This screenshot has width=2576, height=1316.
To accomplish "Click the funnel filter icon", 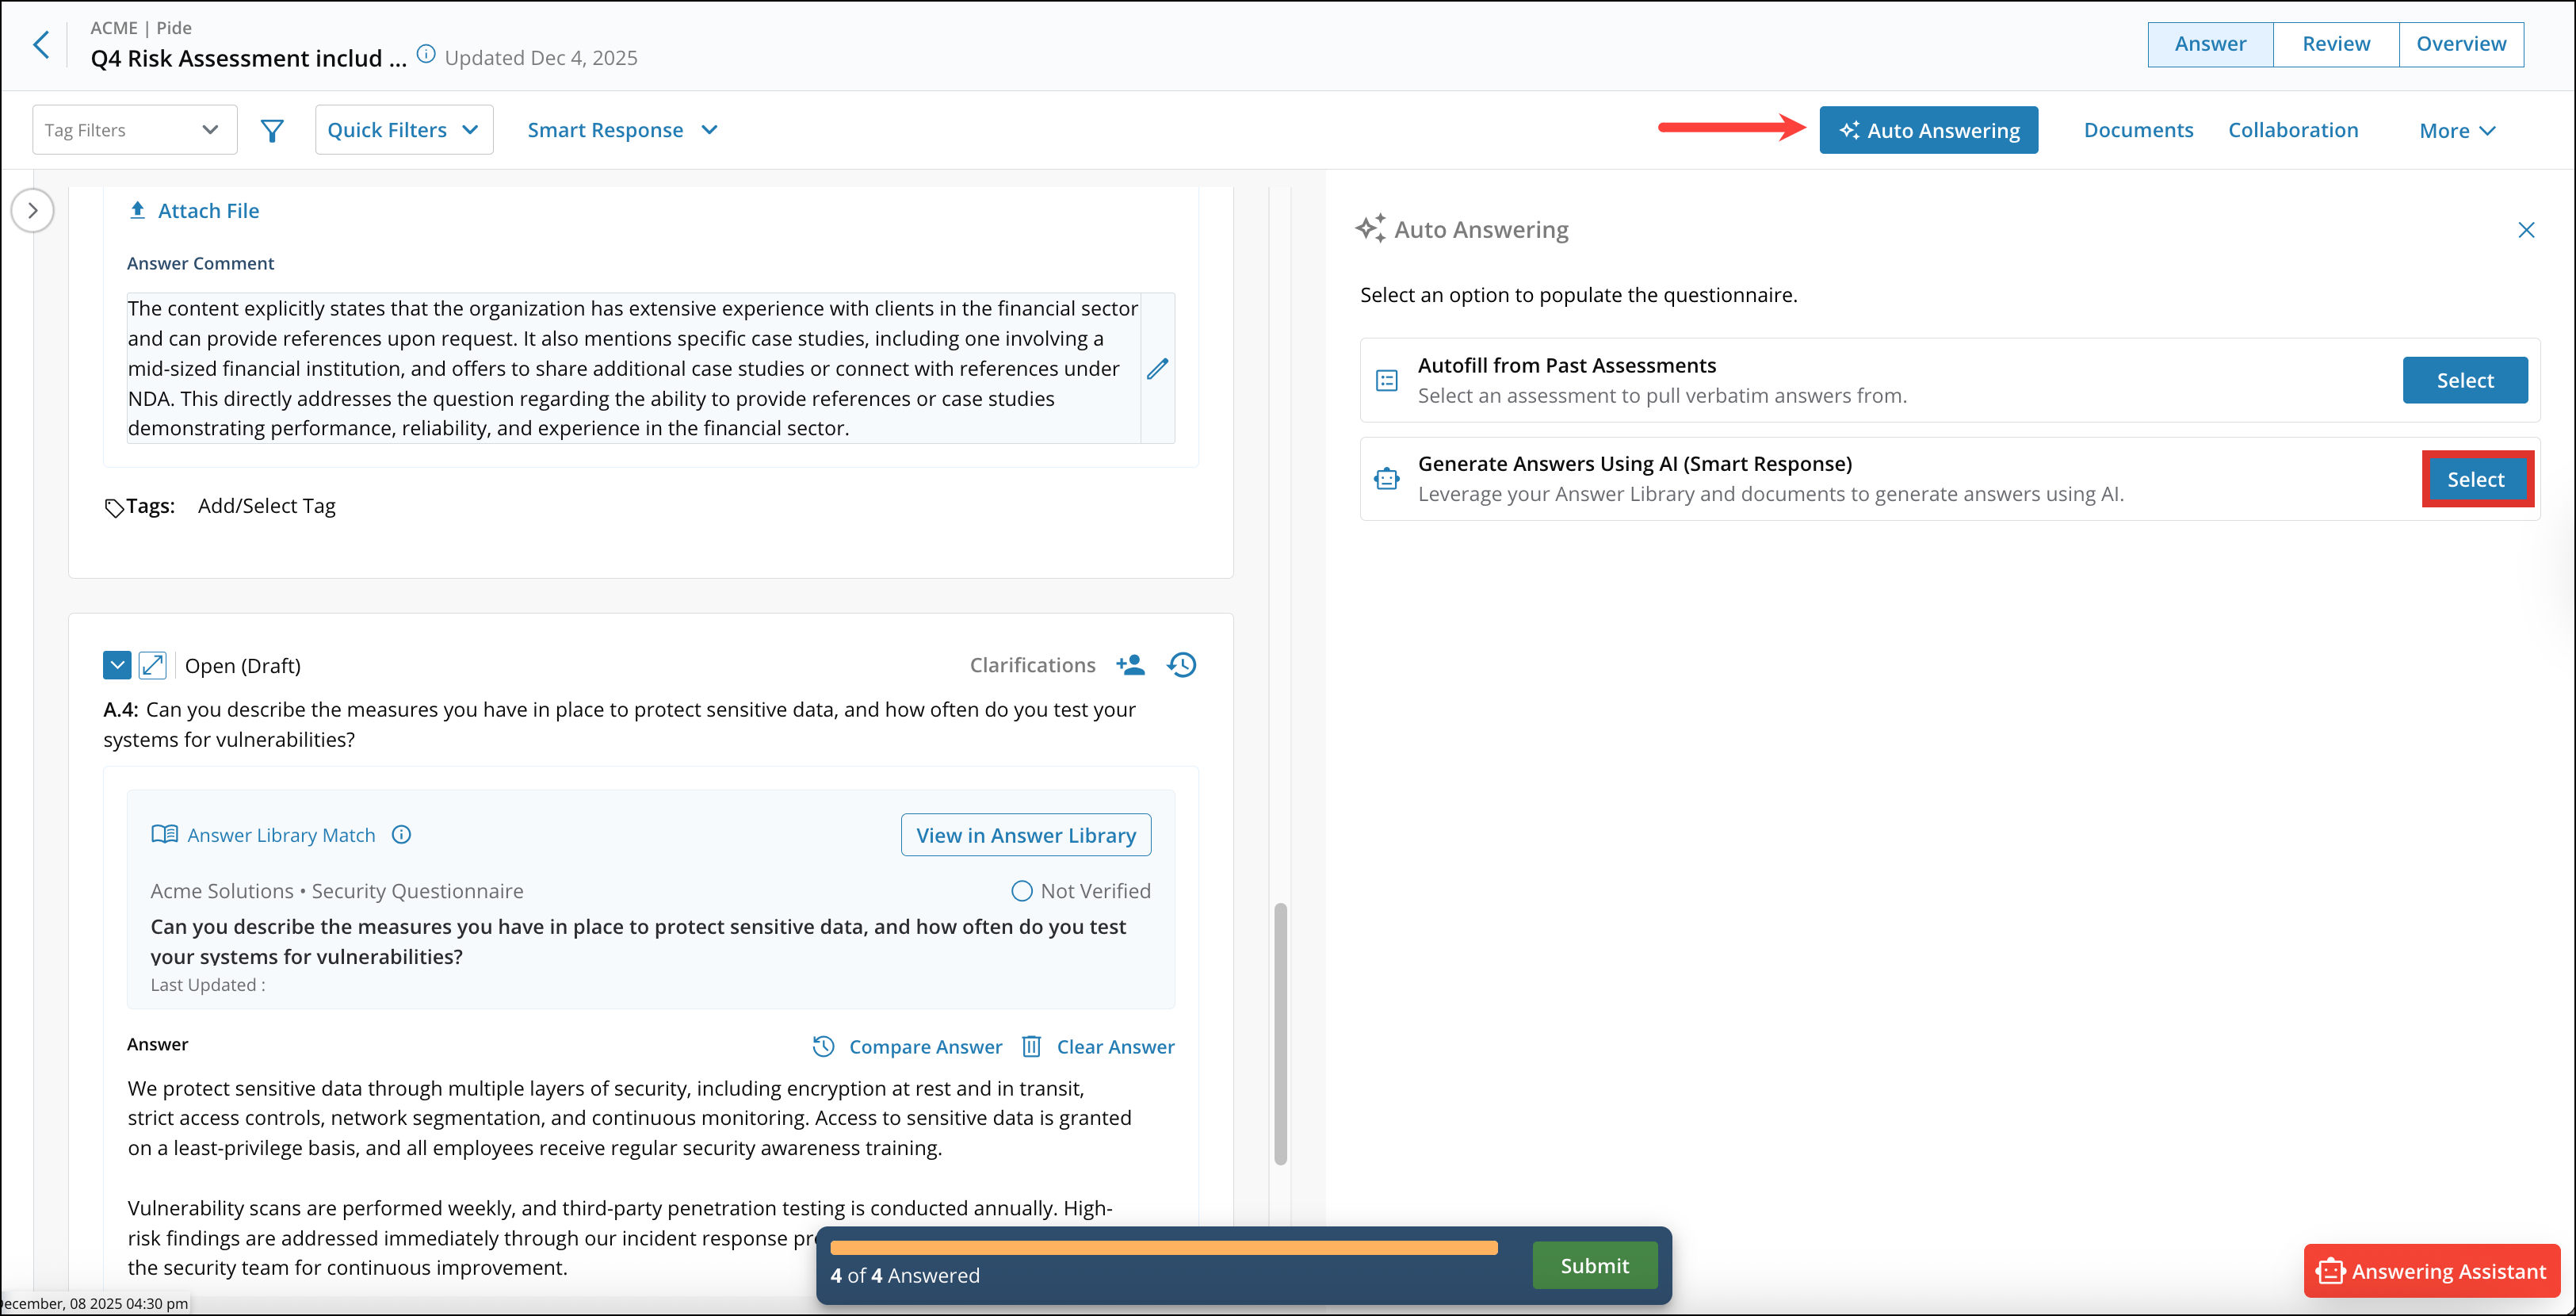I will point(272,130).
